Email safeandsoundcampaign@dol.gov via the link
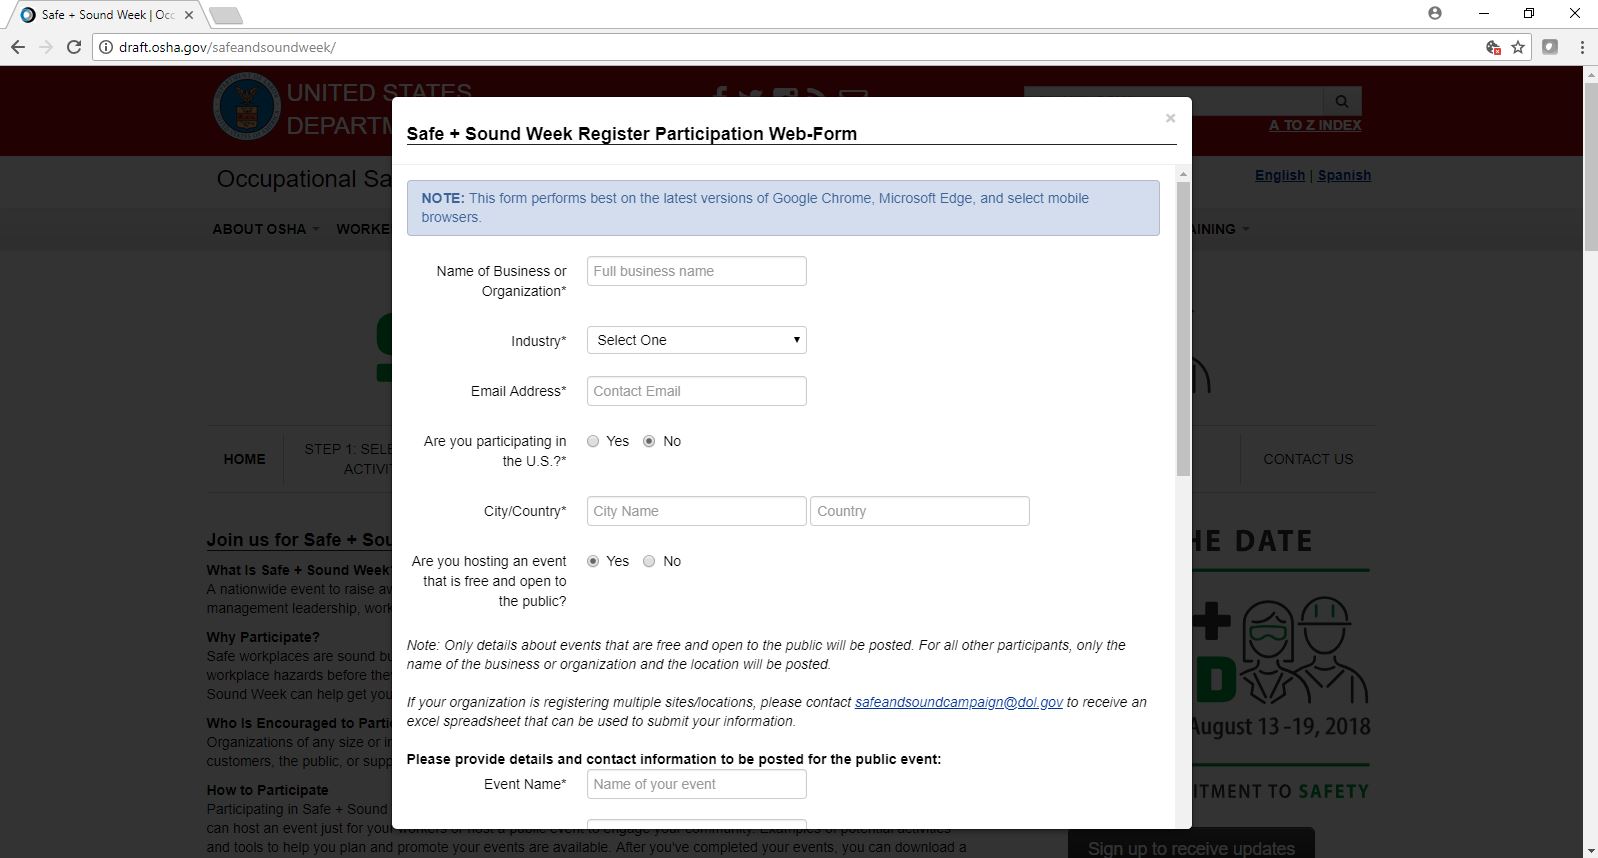1598x858 pixels. pyautogui.click(x=959, y=702)
